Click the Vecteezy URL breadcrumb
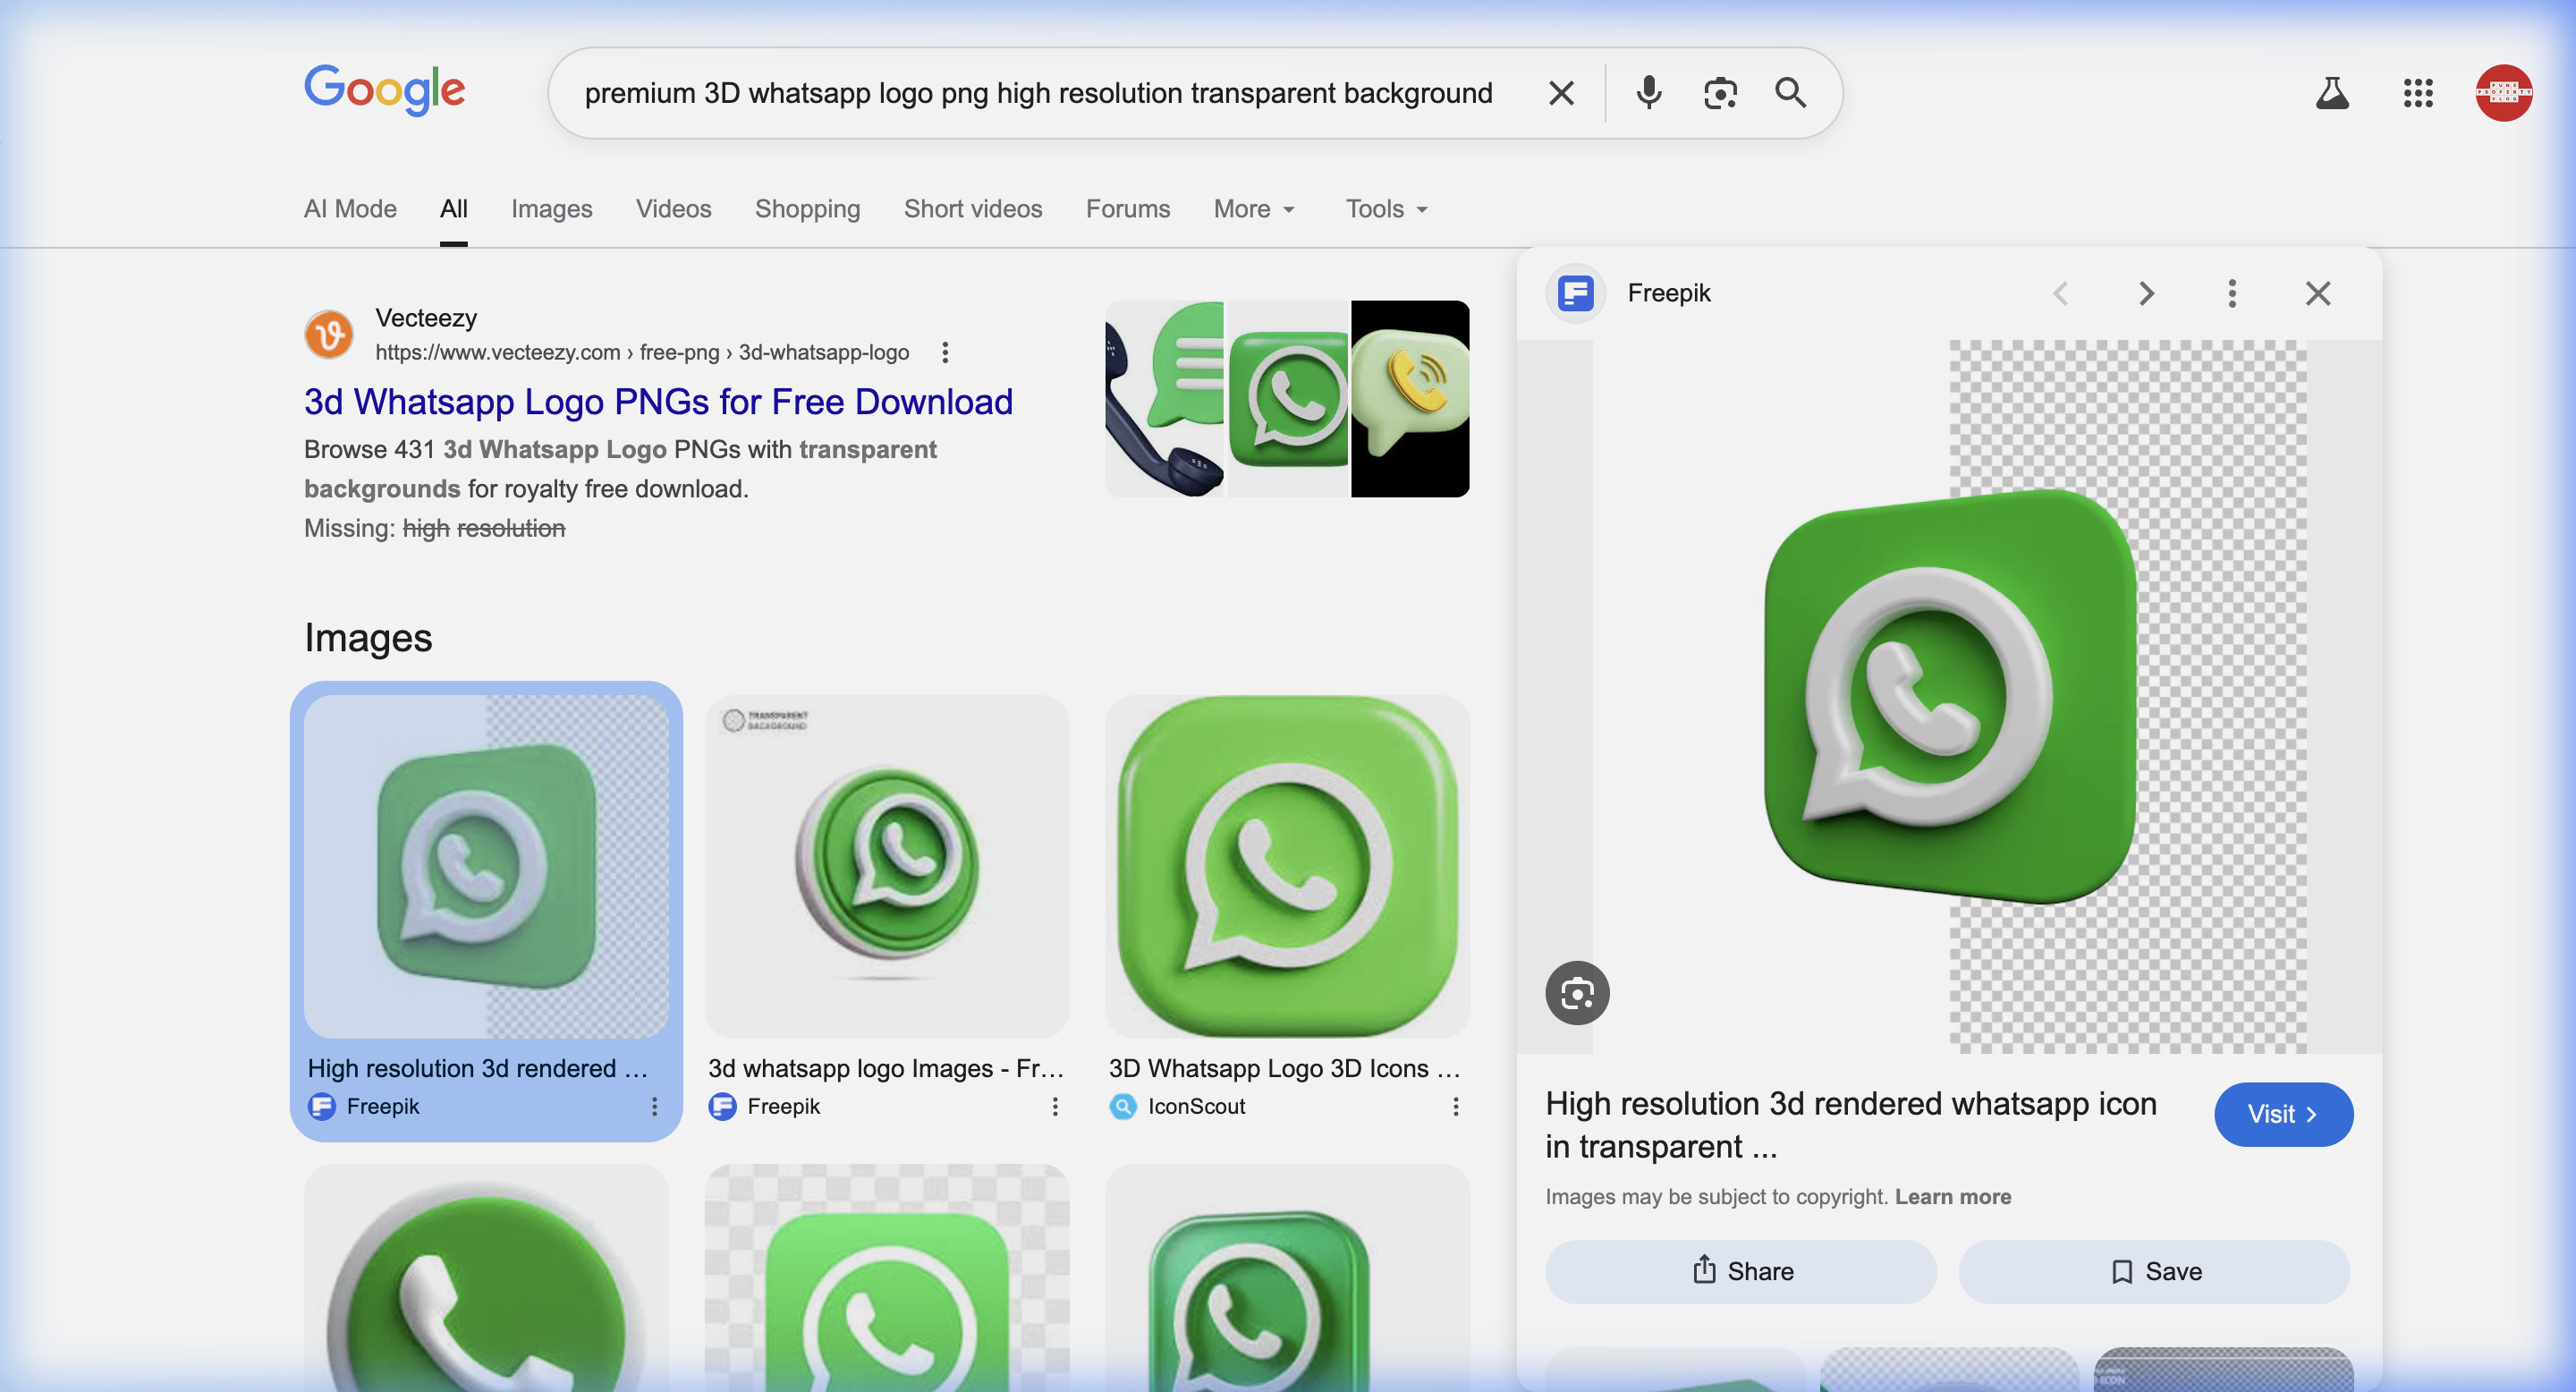This screenshot has height=1392, width=2576. point(642,352)
